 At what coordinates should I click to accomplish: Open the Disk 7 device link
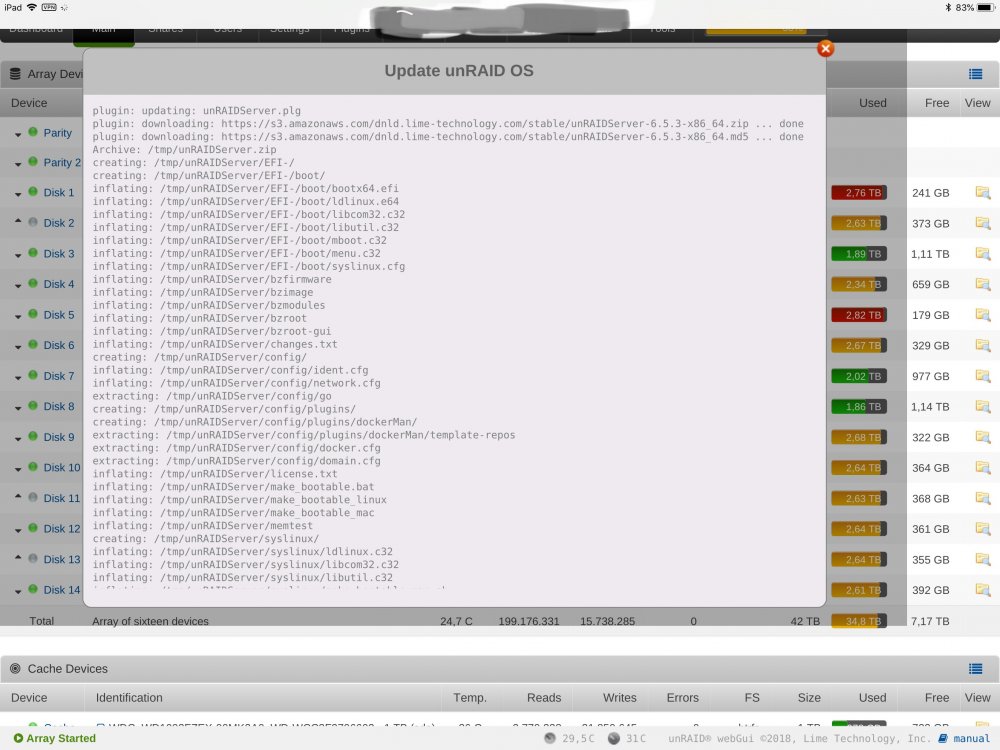pos(59,376)
